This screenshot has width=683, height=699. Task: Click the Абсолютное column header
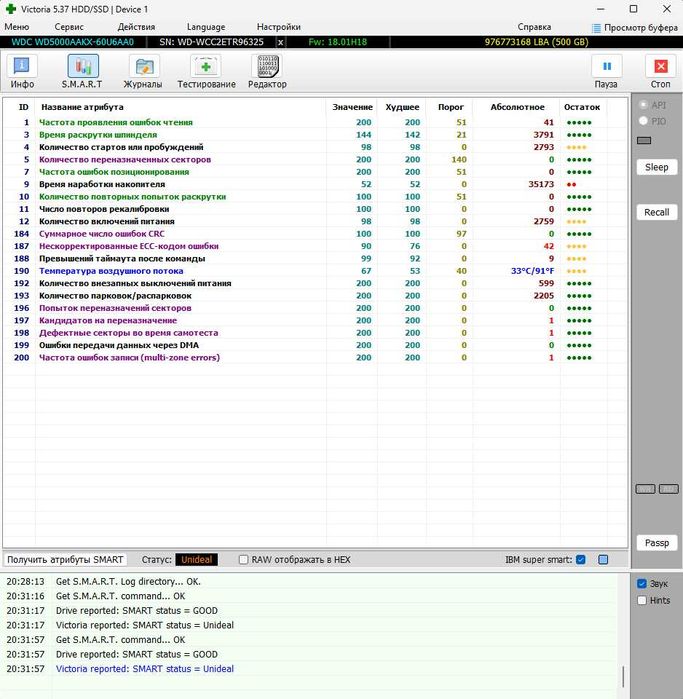pyautogui.click(x=517, y=107)
